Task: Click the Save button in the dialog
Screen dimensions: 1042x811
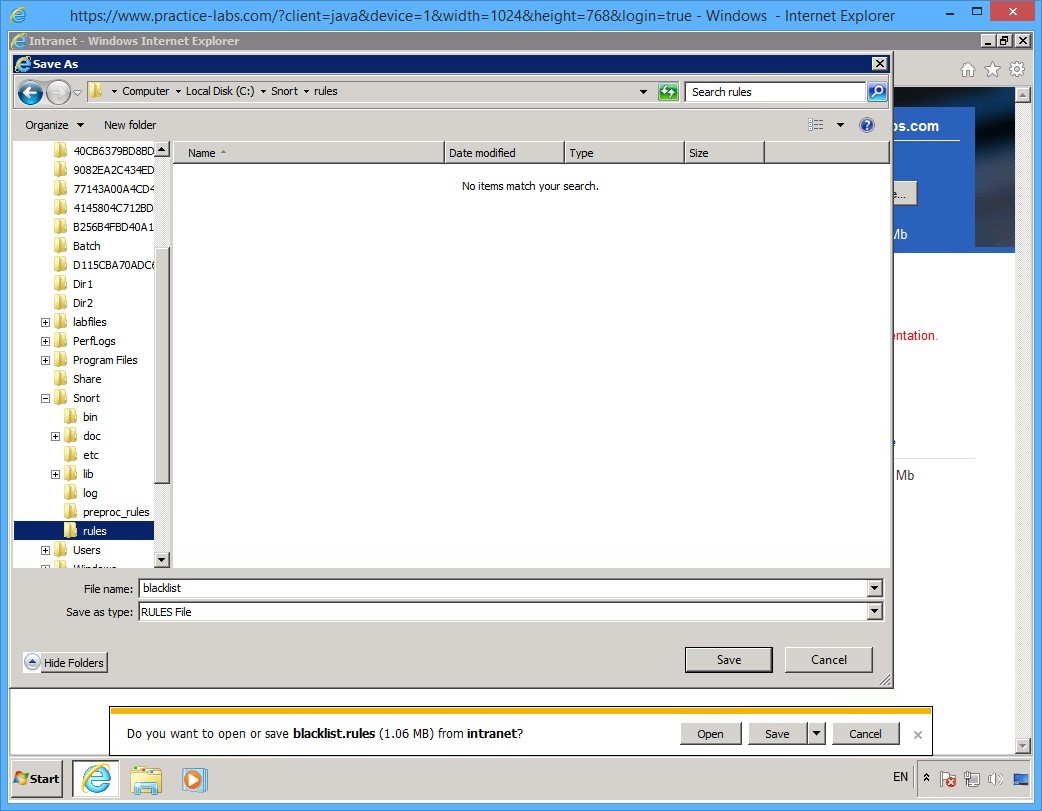Action: click(x=728, y=659)
